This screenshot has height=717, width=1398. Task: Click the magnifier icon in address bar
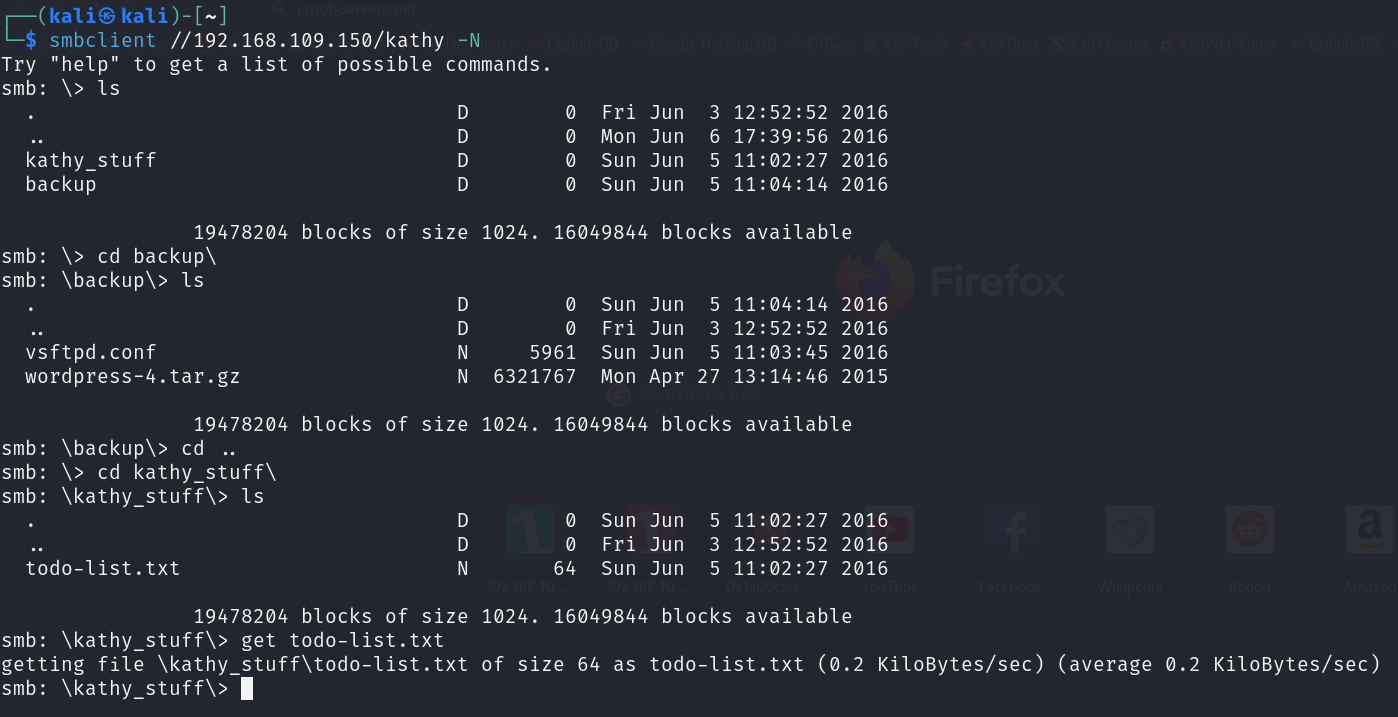pos(281,9)
